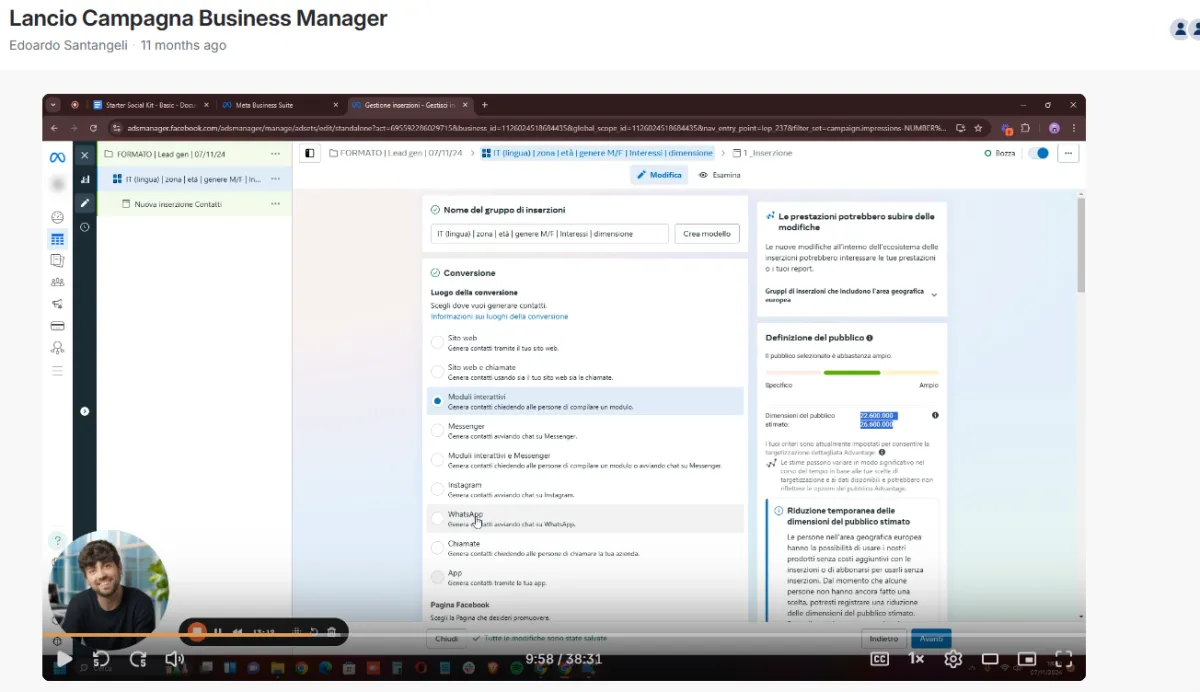Image resolution: width=1200 pixels, height=692 pixels.
Task: Select Moduli interattivi e Messenger option
Action: [x=437, y=460]
